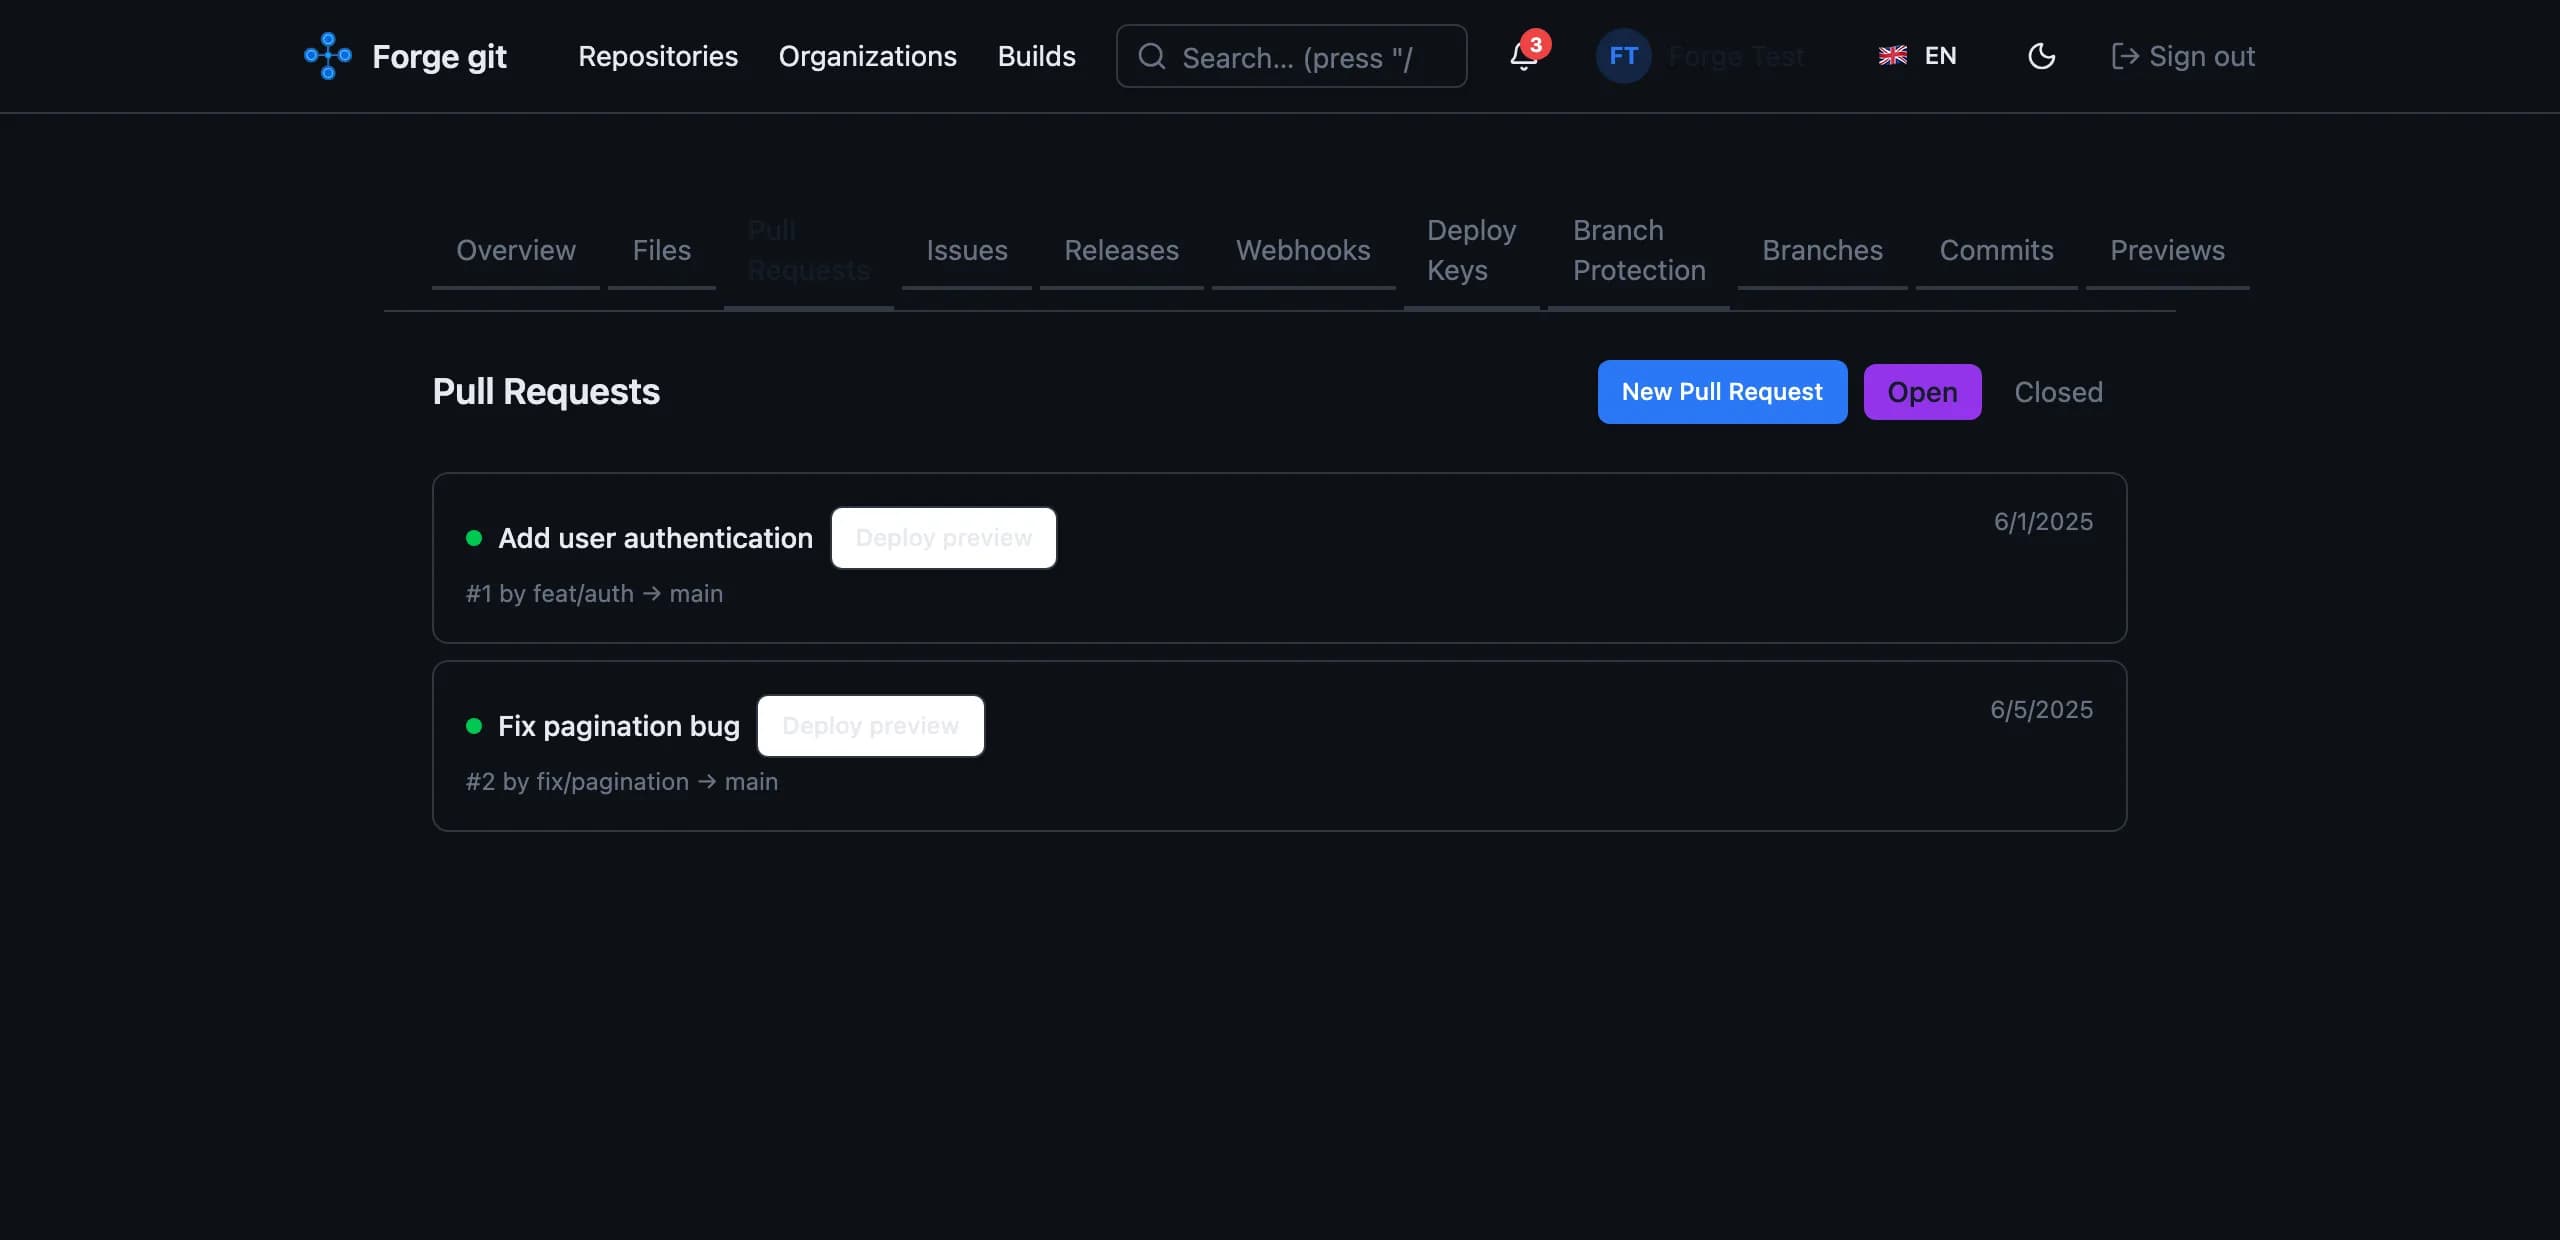
Task: Switch to the Files tab
Action: pos(661,250)
